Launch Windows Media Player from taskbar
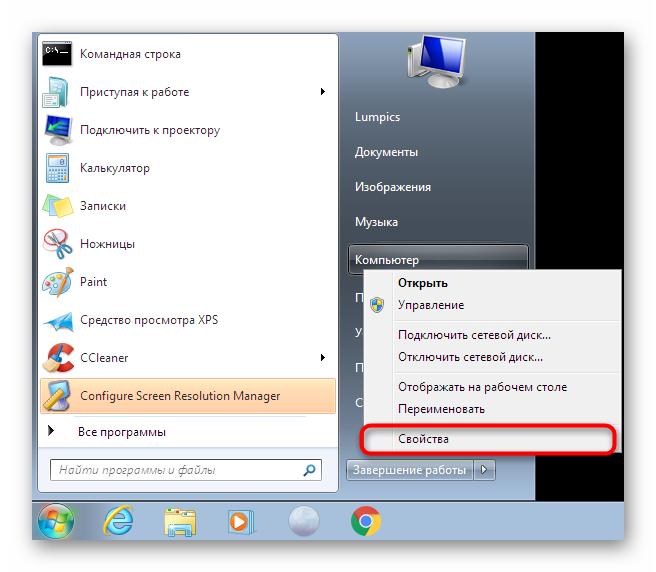 [241, 522]
